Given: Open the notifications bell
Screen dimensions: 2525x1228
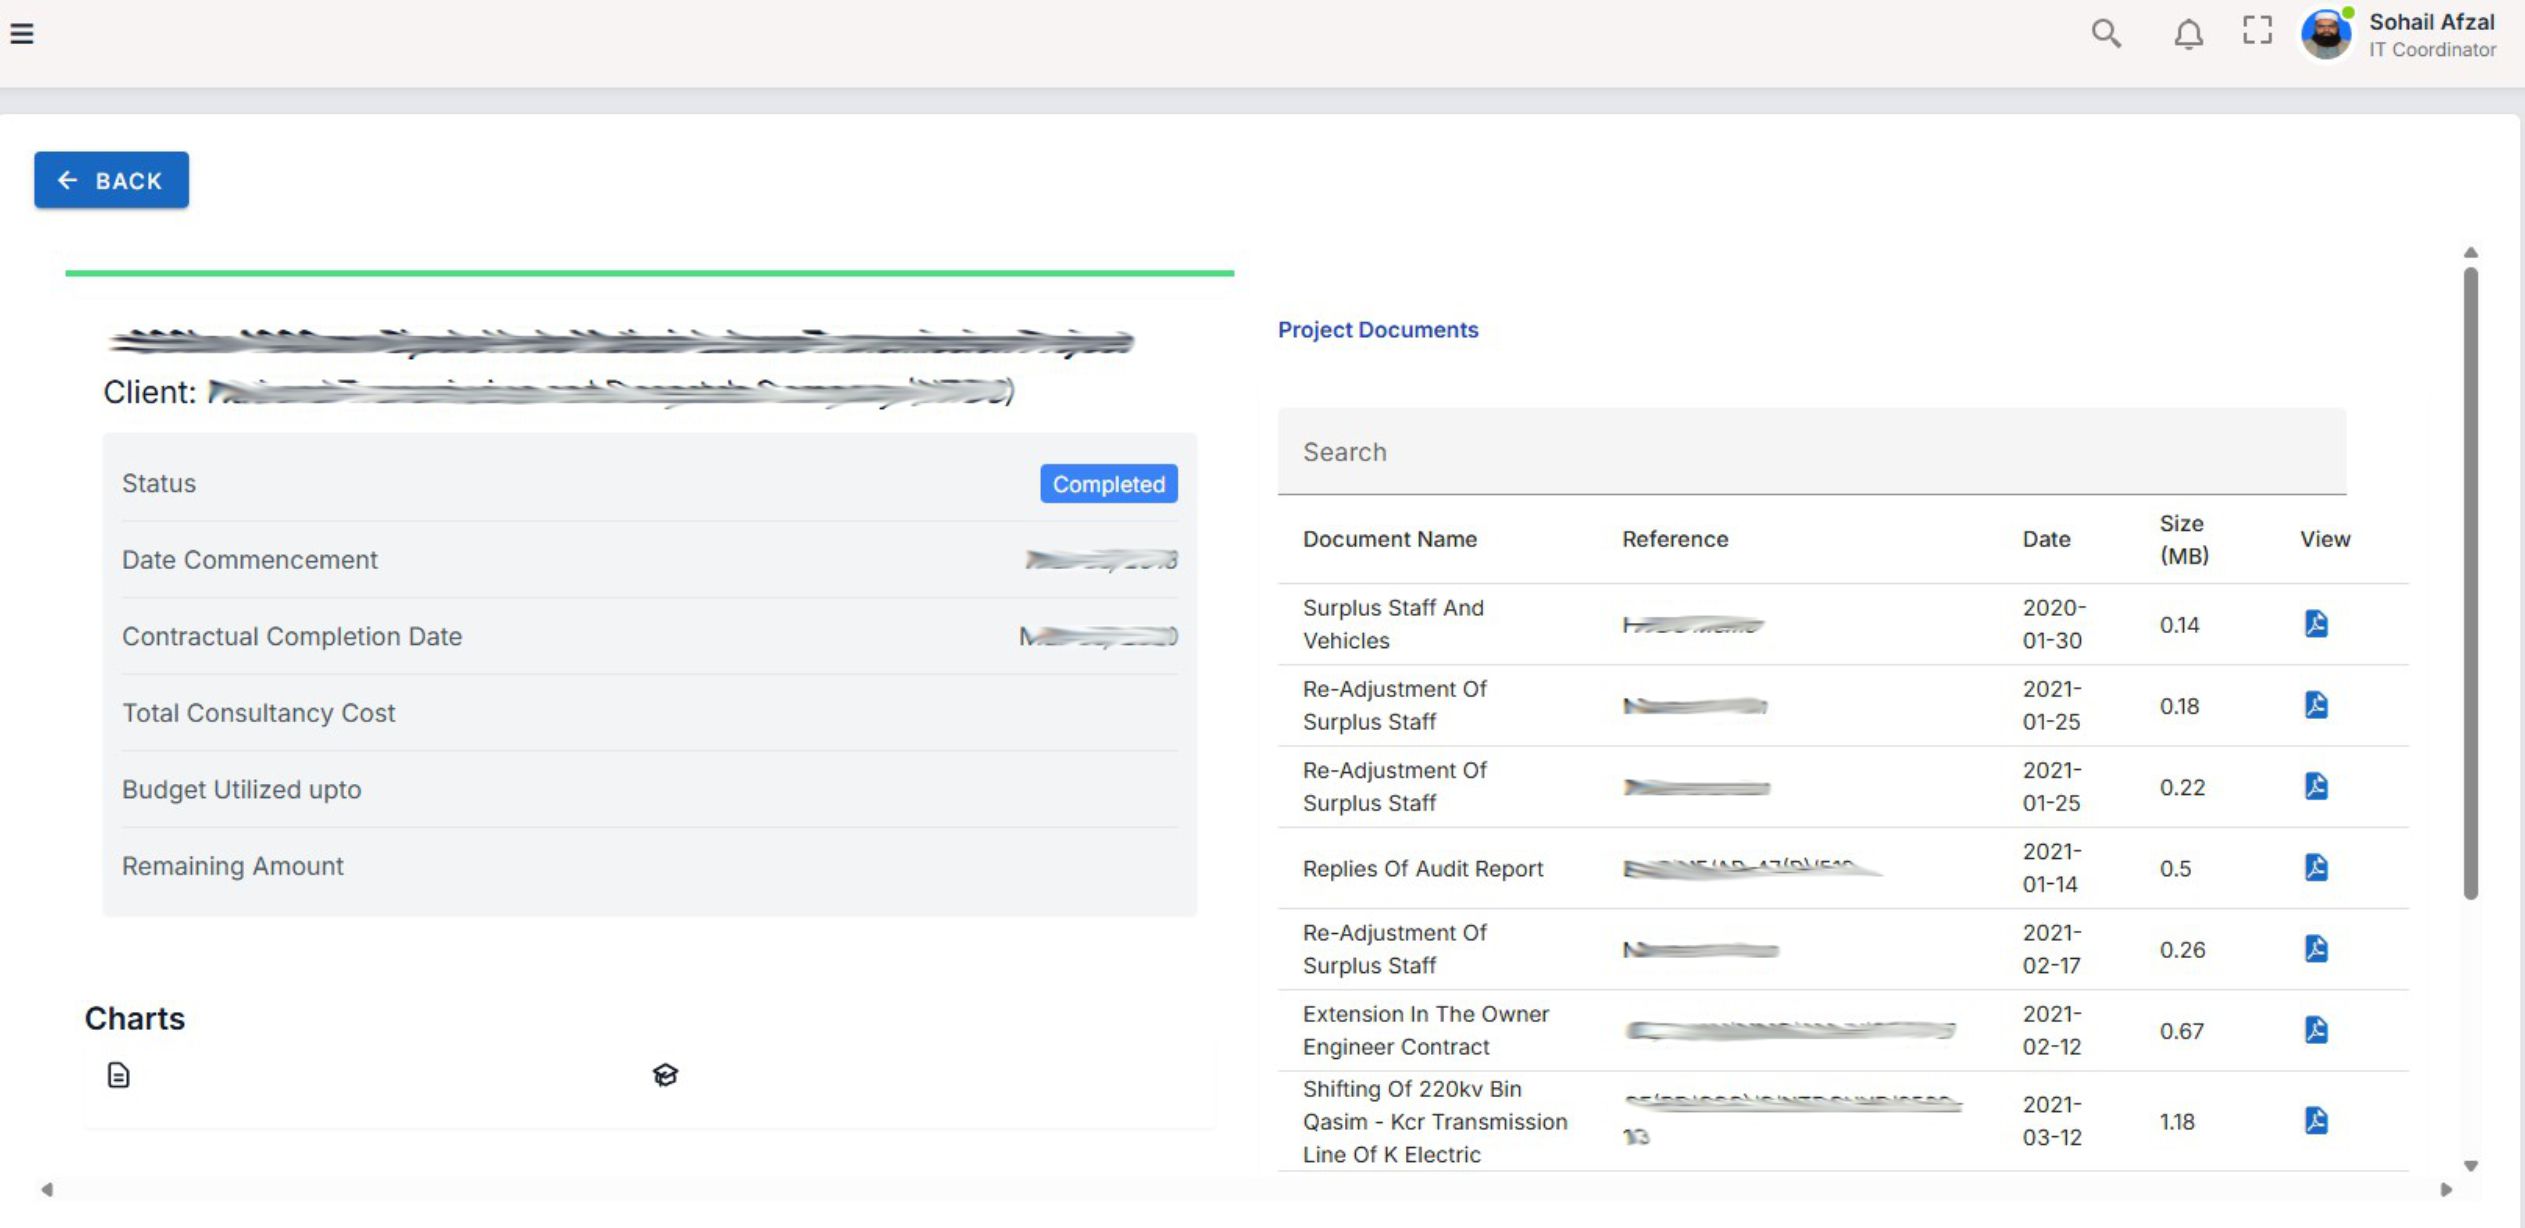Looking at the screenshot, I should pos(2188,34).
